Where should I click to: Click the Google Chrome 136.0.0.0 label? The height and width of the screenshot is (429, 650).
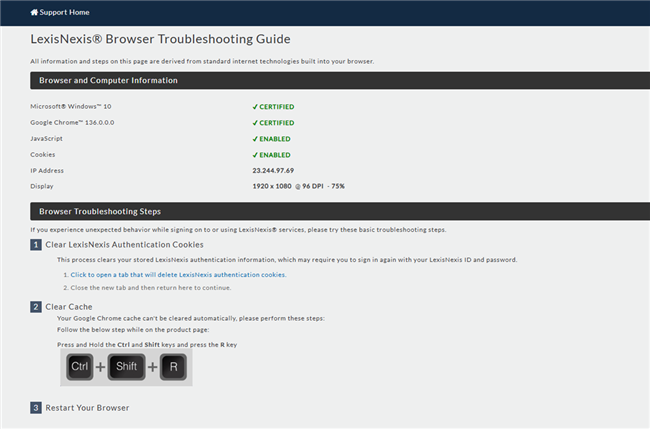click(x=72, y=123)
